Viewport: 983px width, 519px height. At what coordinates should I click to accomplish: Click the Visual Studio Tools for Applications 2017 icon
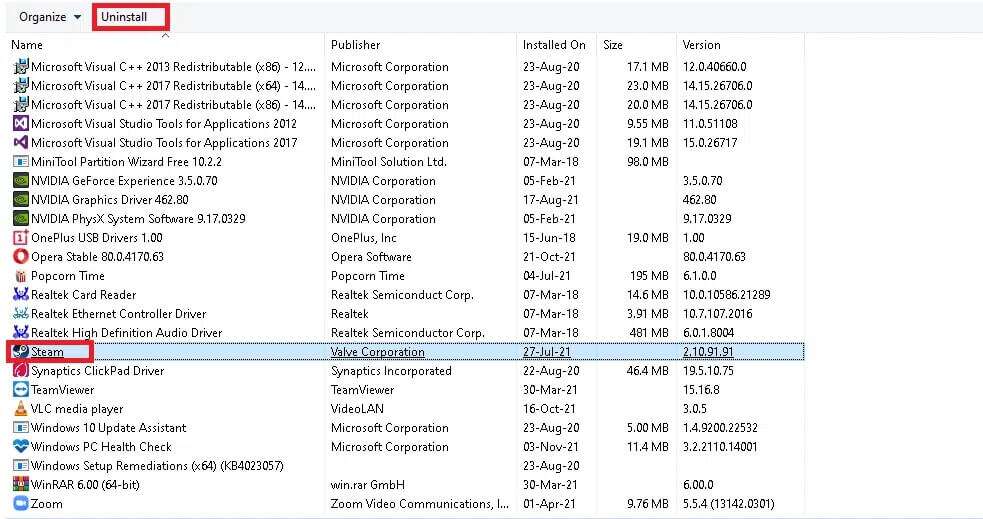pyautogui.click(x=21, y=142)
